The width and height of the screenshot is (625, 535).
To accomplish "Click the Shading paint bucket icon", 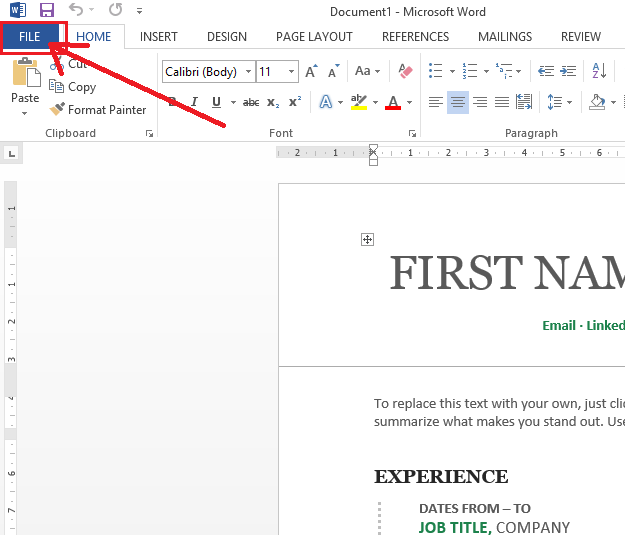I will pos(597,102).
